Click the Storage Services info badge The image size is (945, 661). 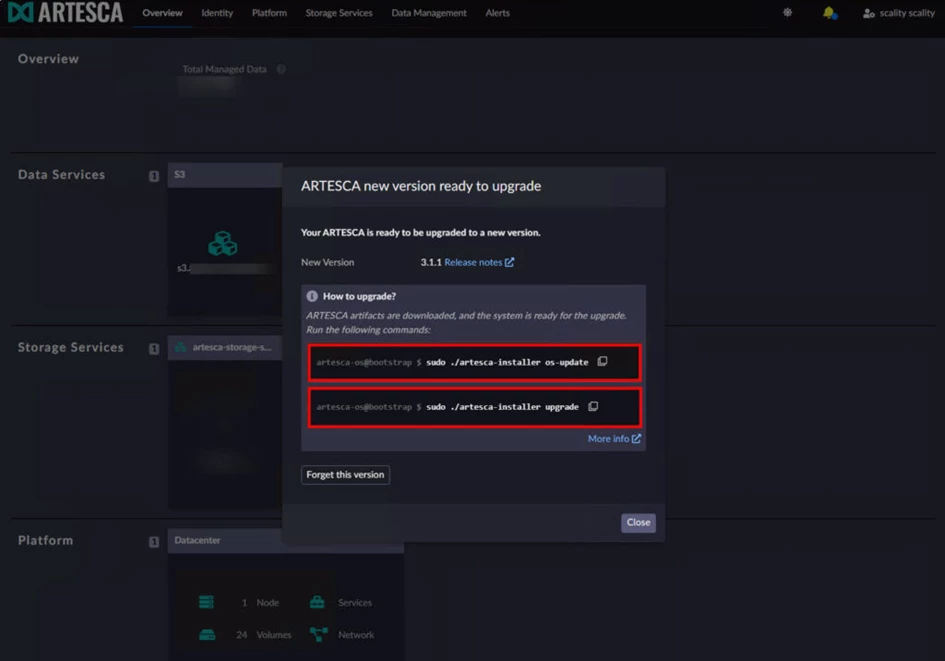click(x=154, y=349)
